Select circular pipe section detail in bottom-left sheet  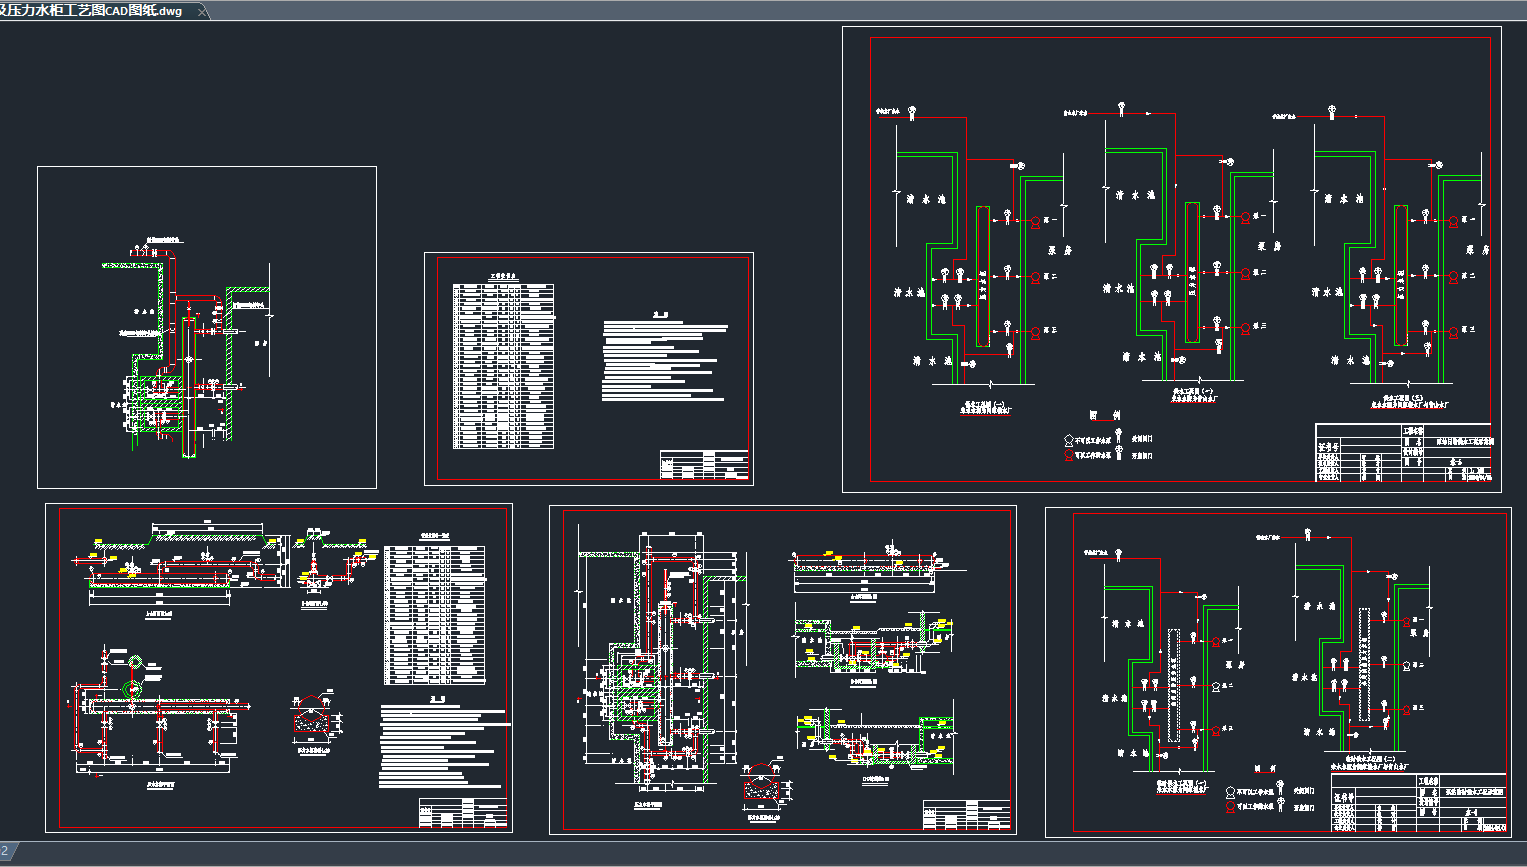tap(312, 718)
